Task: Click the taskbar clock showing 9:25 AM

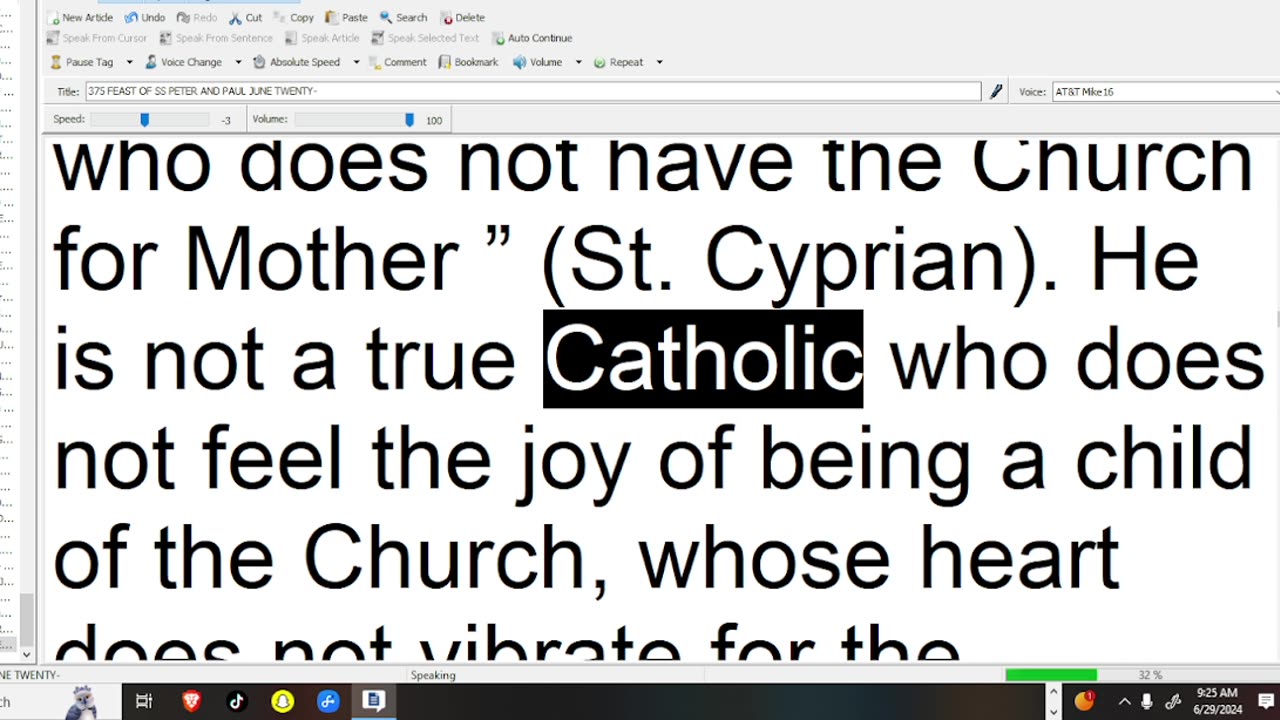Action: (x=1216, y=701)
